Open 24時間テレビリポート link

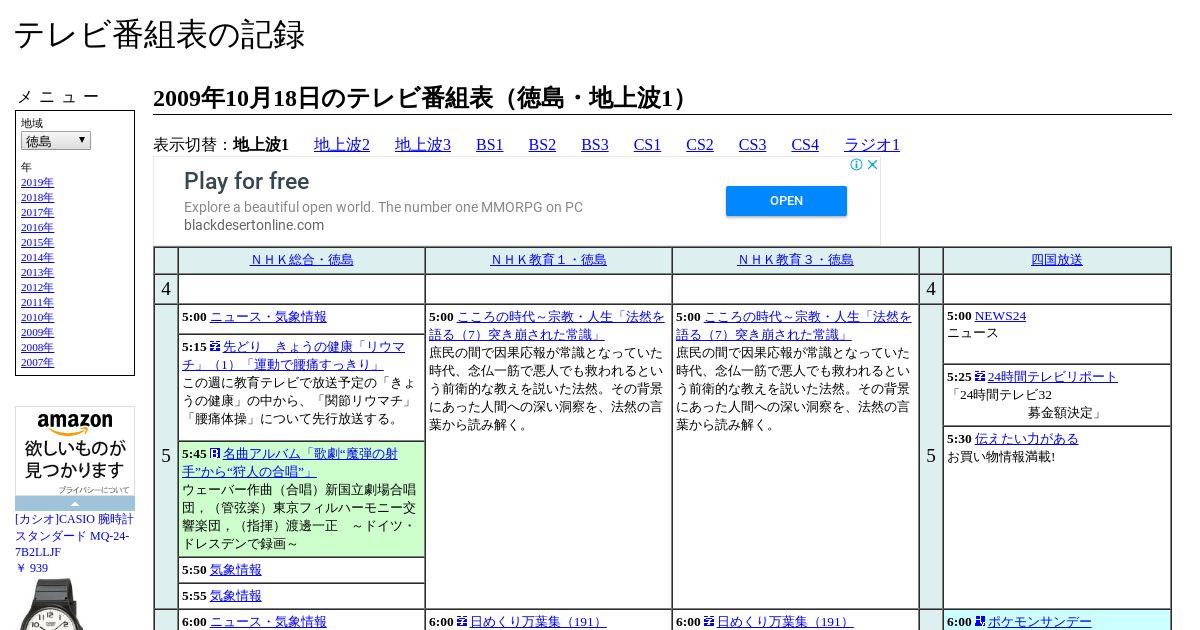click(x=1053, y=377)
